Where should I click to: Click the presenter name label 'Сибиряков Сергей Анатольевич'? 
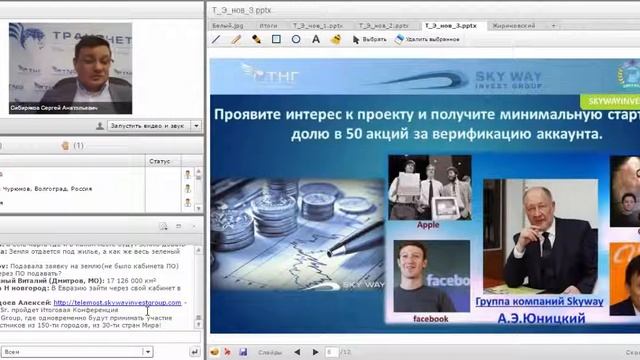54,108
